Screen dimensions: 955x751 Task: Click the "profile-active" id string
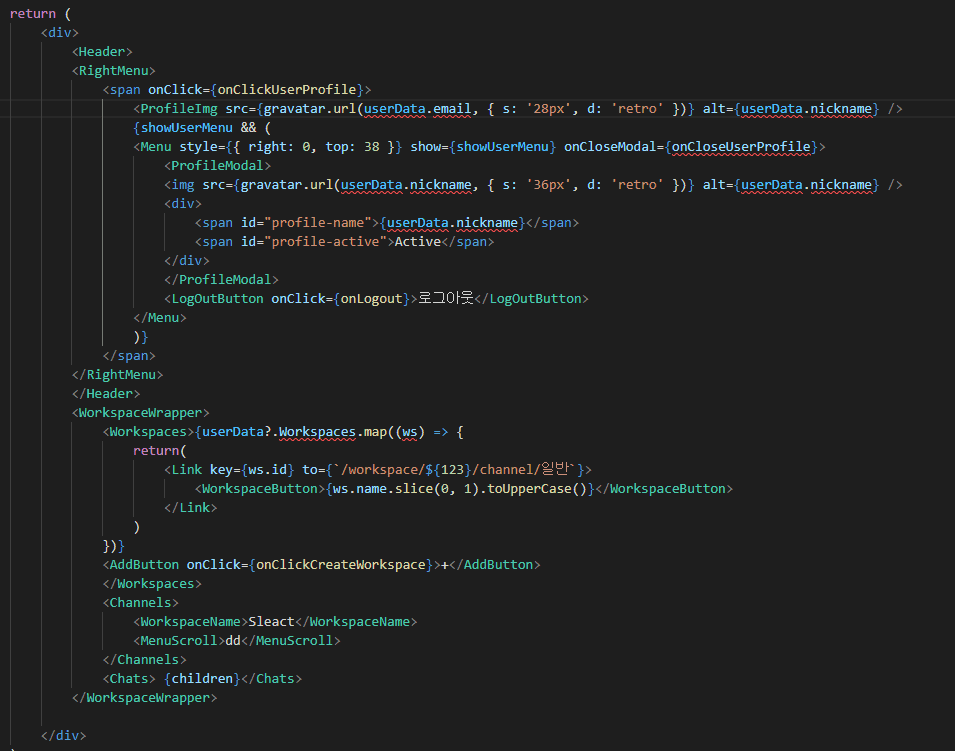[326, 241]
